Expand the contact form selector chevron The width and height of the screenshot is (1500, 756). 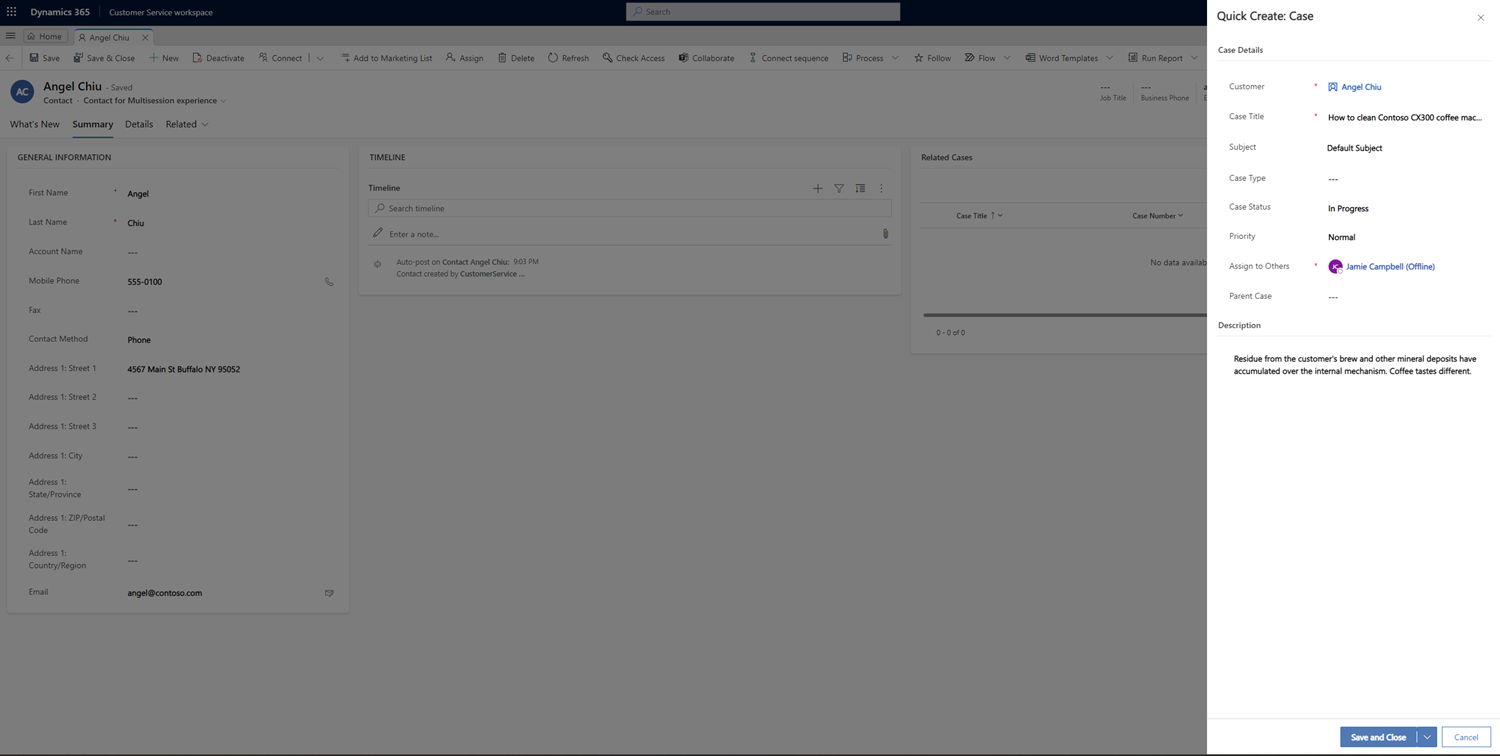click(x=223, y=101)
